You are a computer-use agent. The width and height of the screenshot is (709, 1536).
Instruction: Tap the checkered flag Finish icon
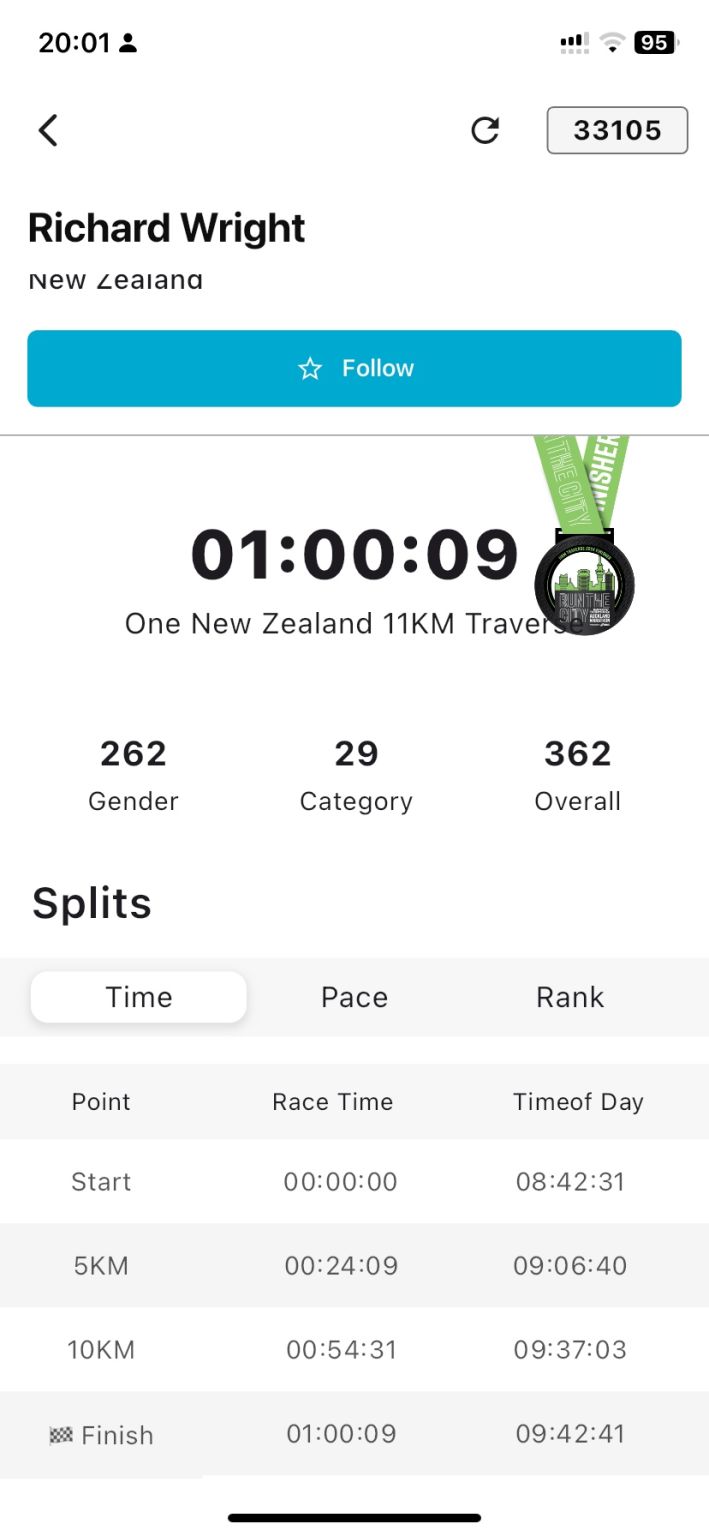pos(61,1436)
